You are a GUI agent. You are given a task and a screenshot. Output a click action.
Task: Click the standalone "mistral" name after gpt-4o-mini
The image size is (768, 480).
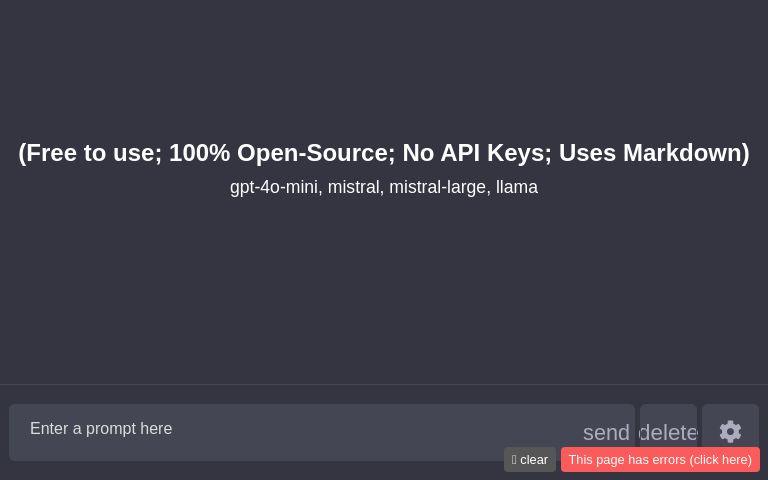353,187
